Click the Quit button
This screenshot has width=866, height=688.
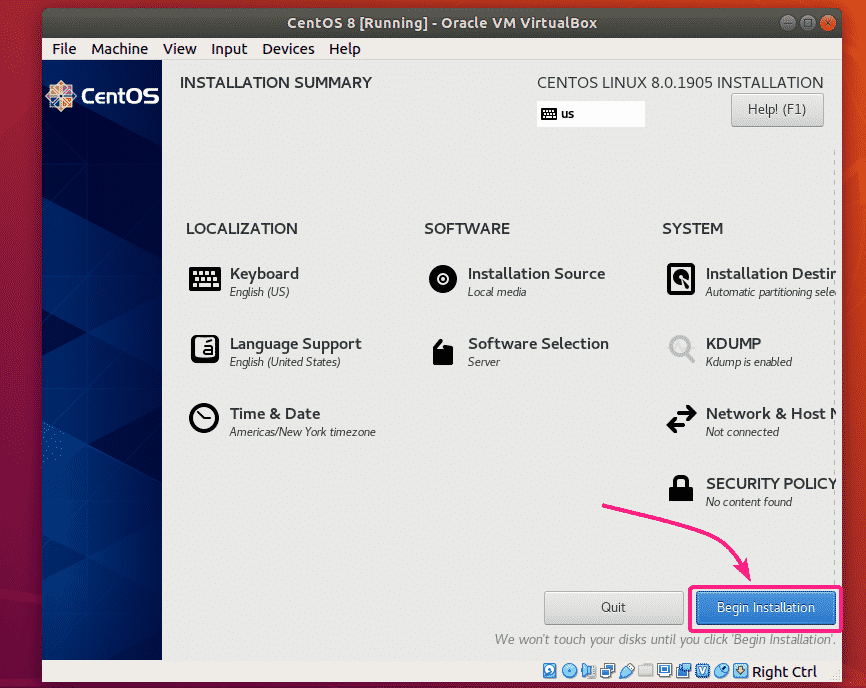(613, 607)
